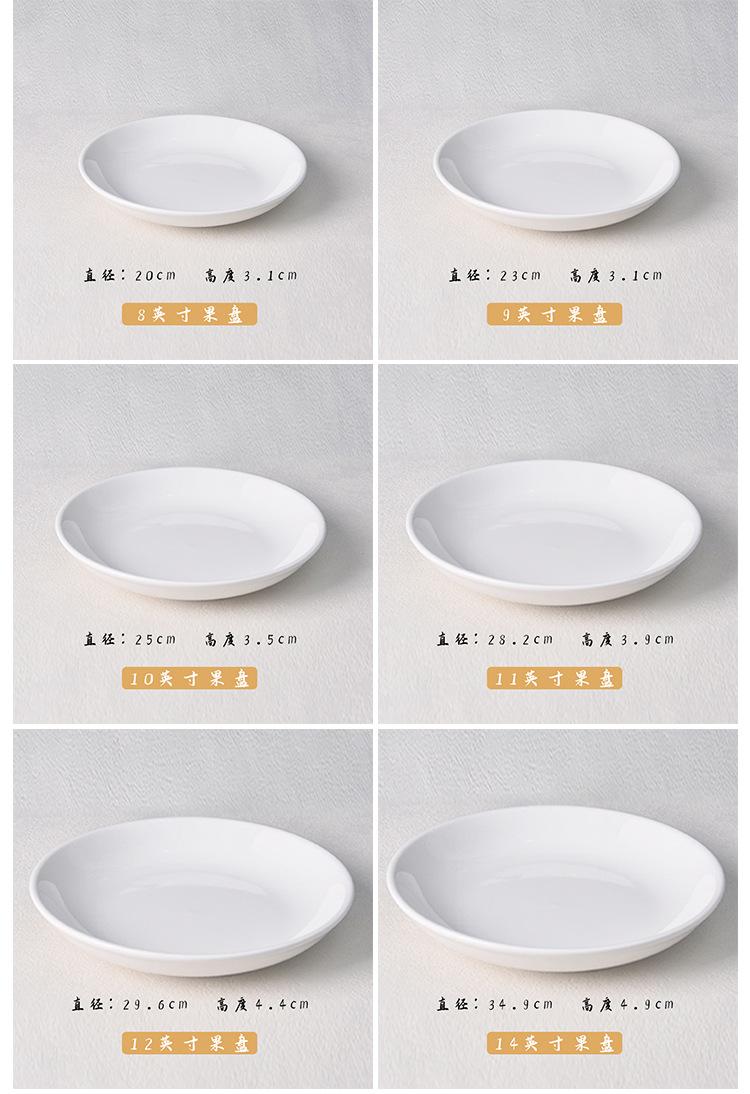Click the 9英寸果盘 orange label
The image size is (750, 1094).
(x=555, y=314)
